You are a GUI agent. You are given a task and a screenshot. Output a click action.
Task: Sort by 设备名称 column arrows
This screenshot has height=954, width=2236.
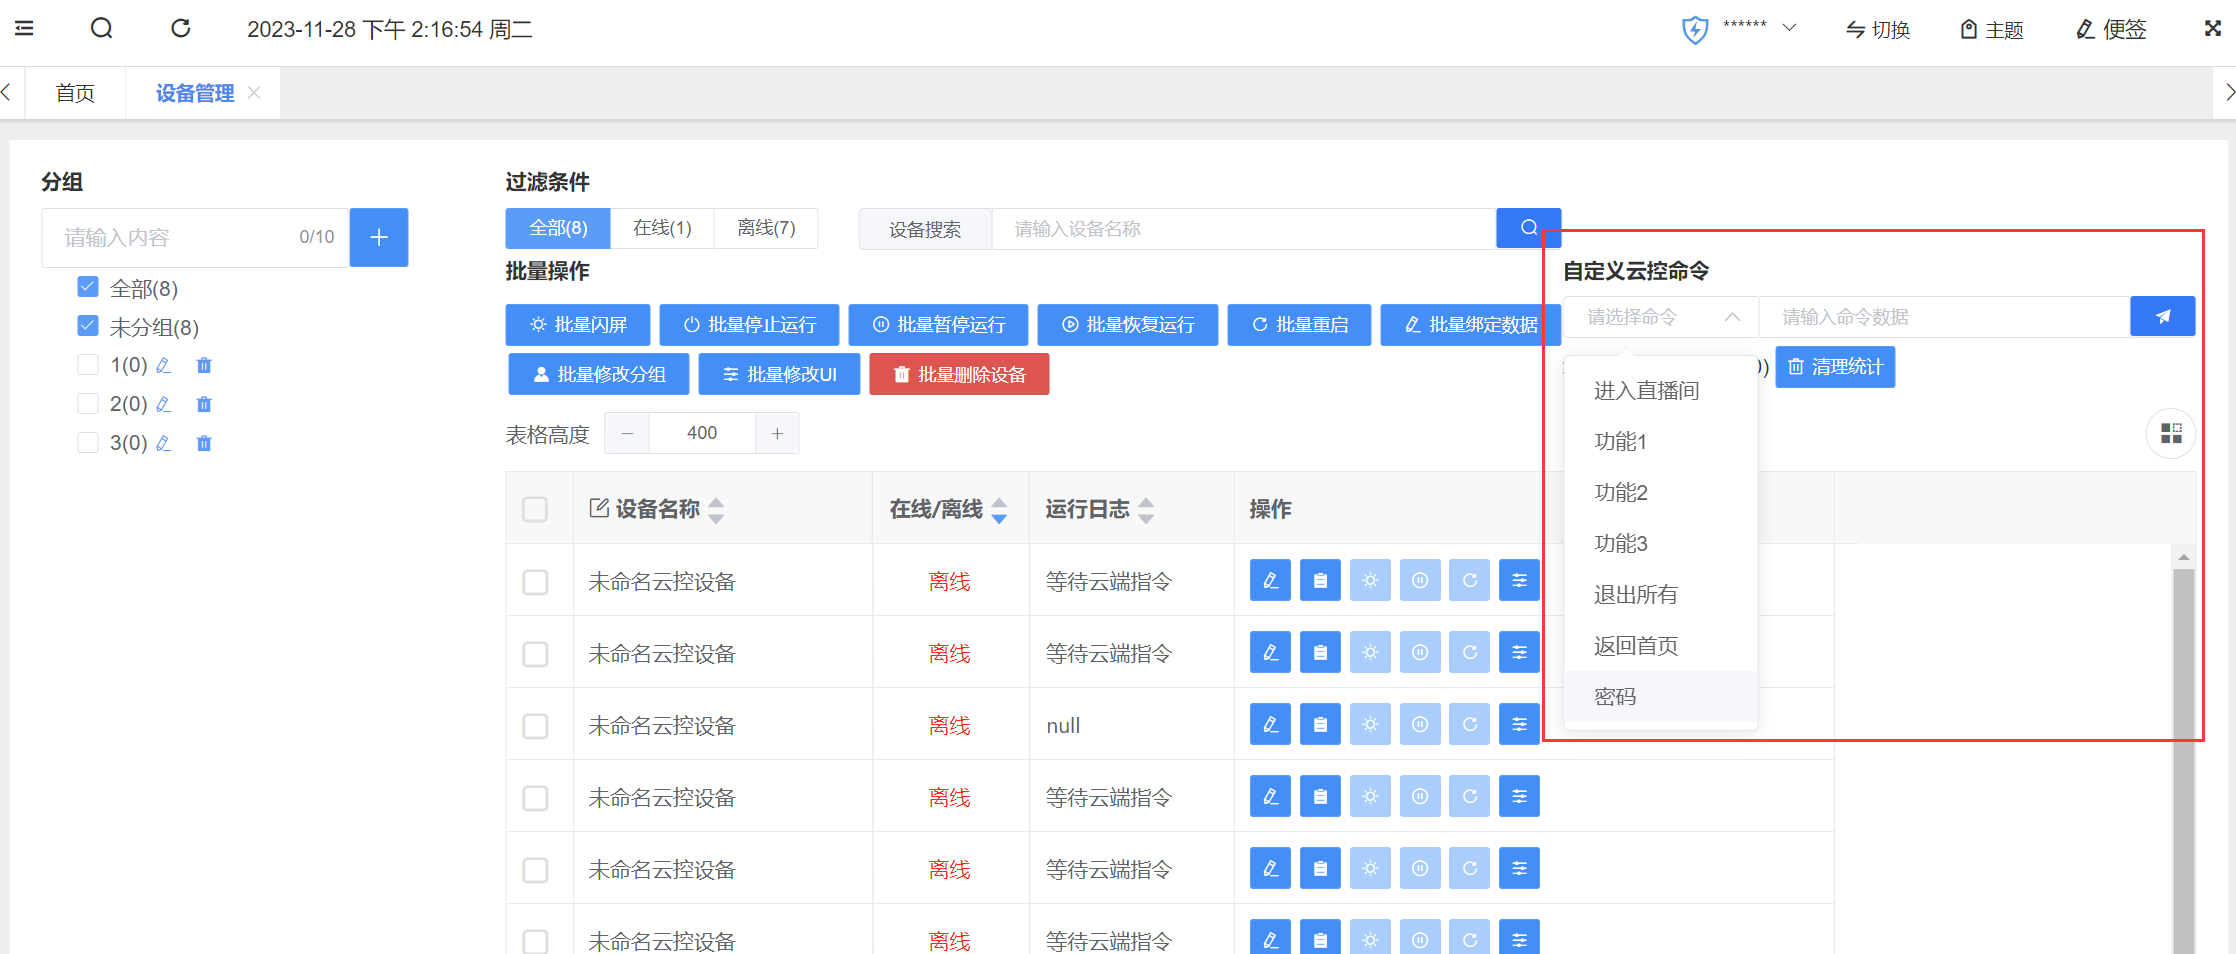tap(716, 510)
